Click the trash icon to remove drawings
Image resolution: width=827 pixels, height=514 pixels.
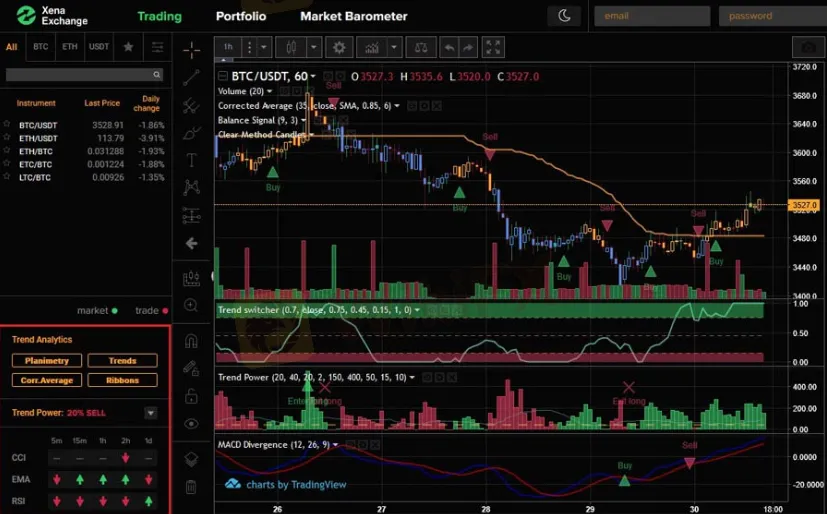tap(191, 487)
